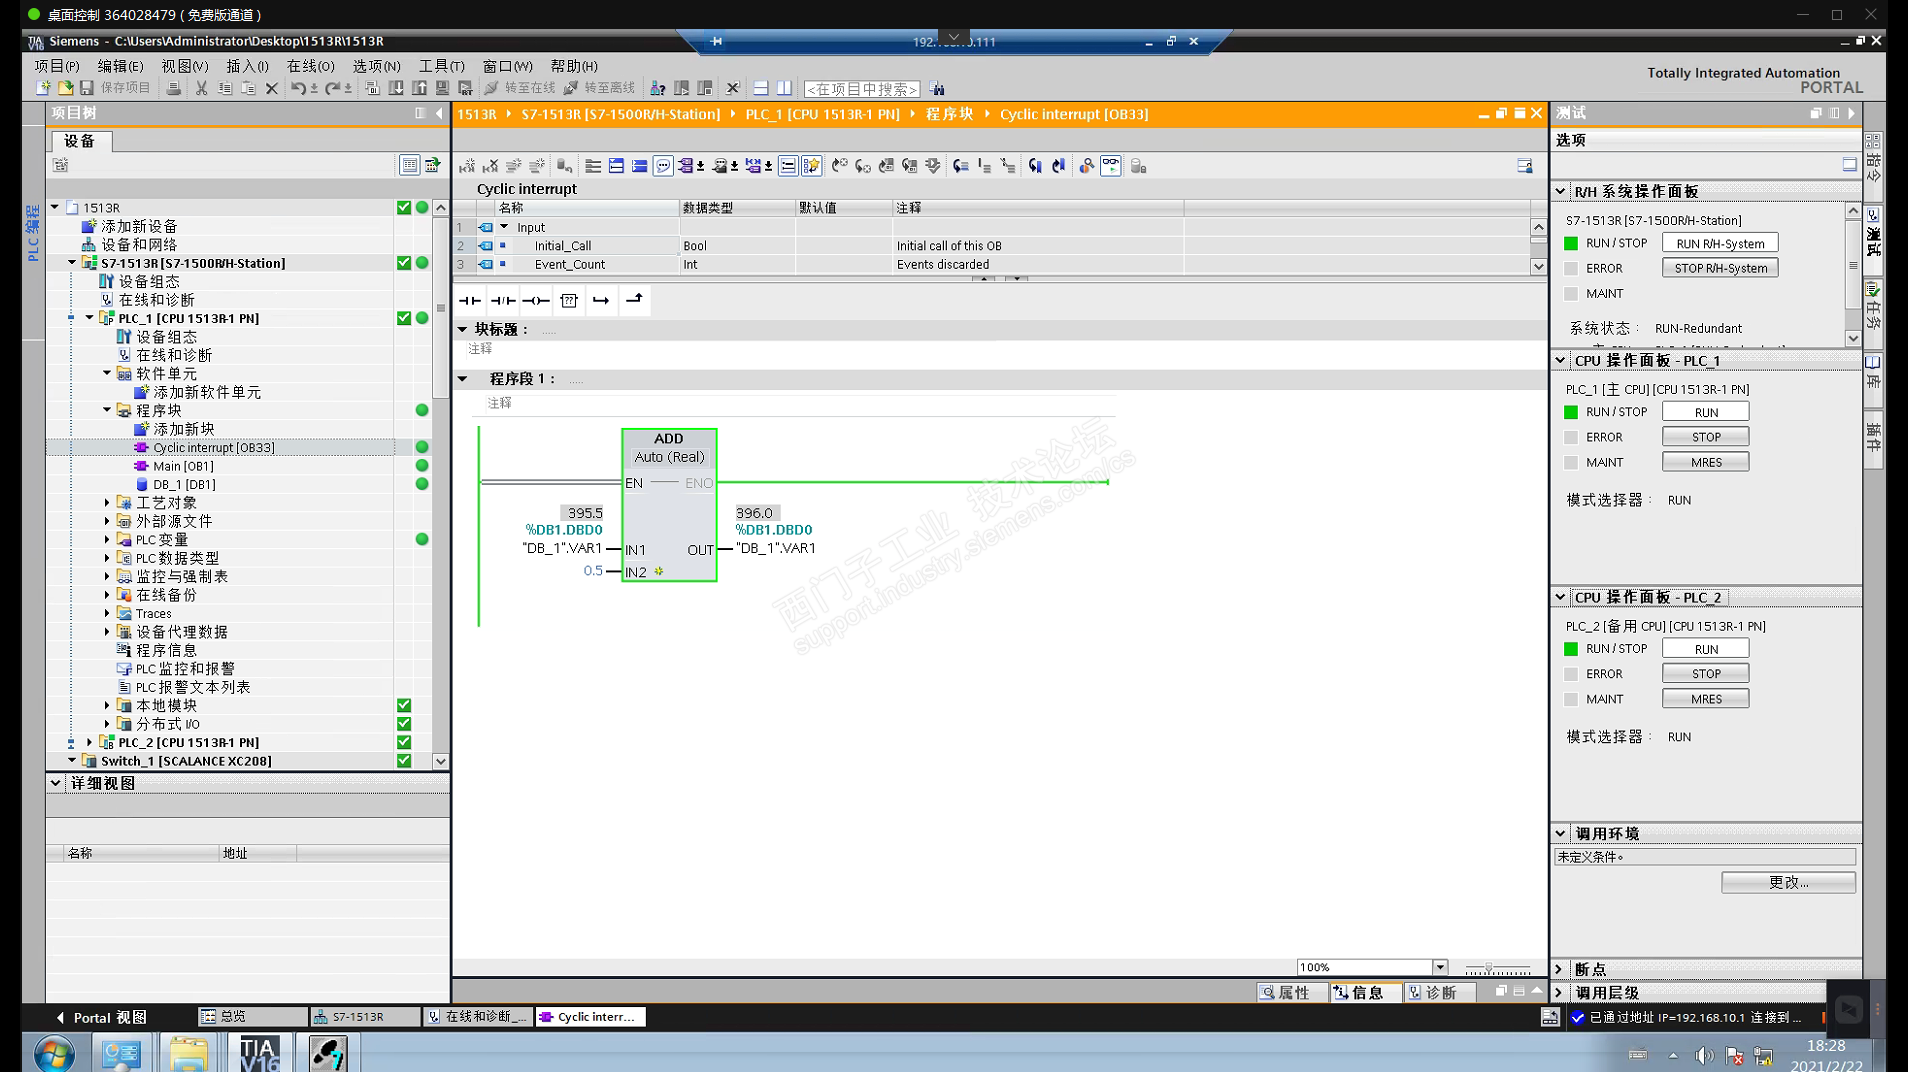Open the 在线(O) menu
Image resolution: width=1908 pixels, height=1072 pixels.
pos(310,66)
